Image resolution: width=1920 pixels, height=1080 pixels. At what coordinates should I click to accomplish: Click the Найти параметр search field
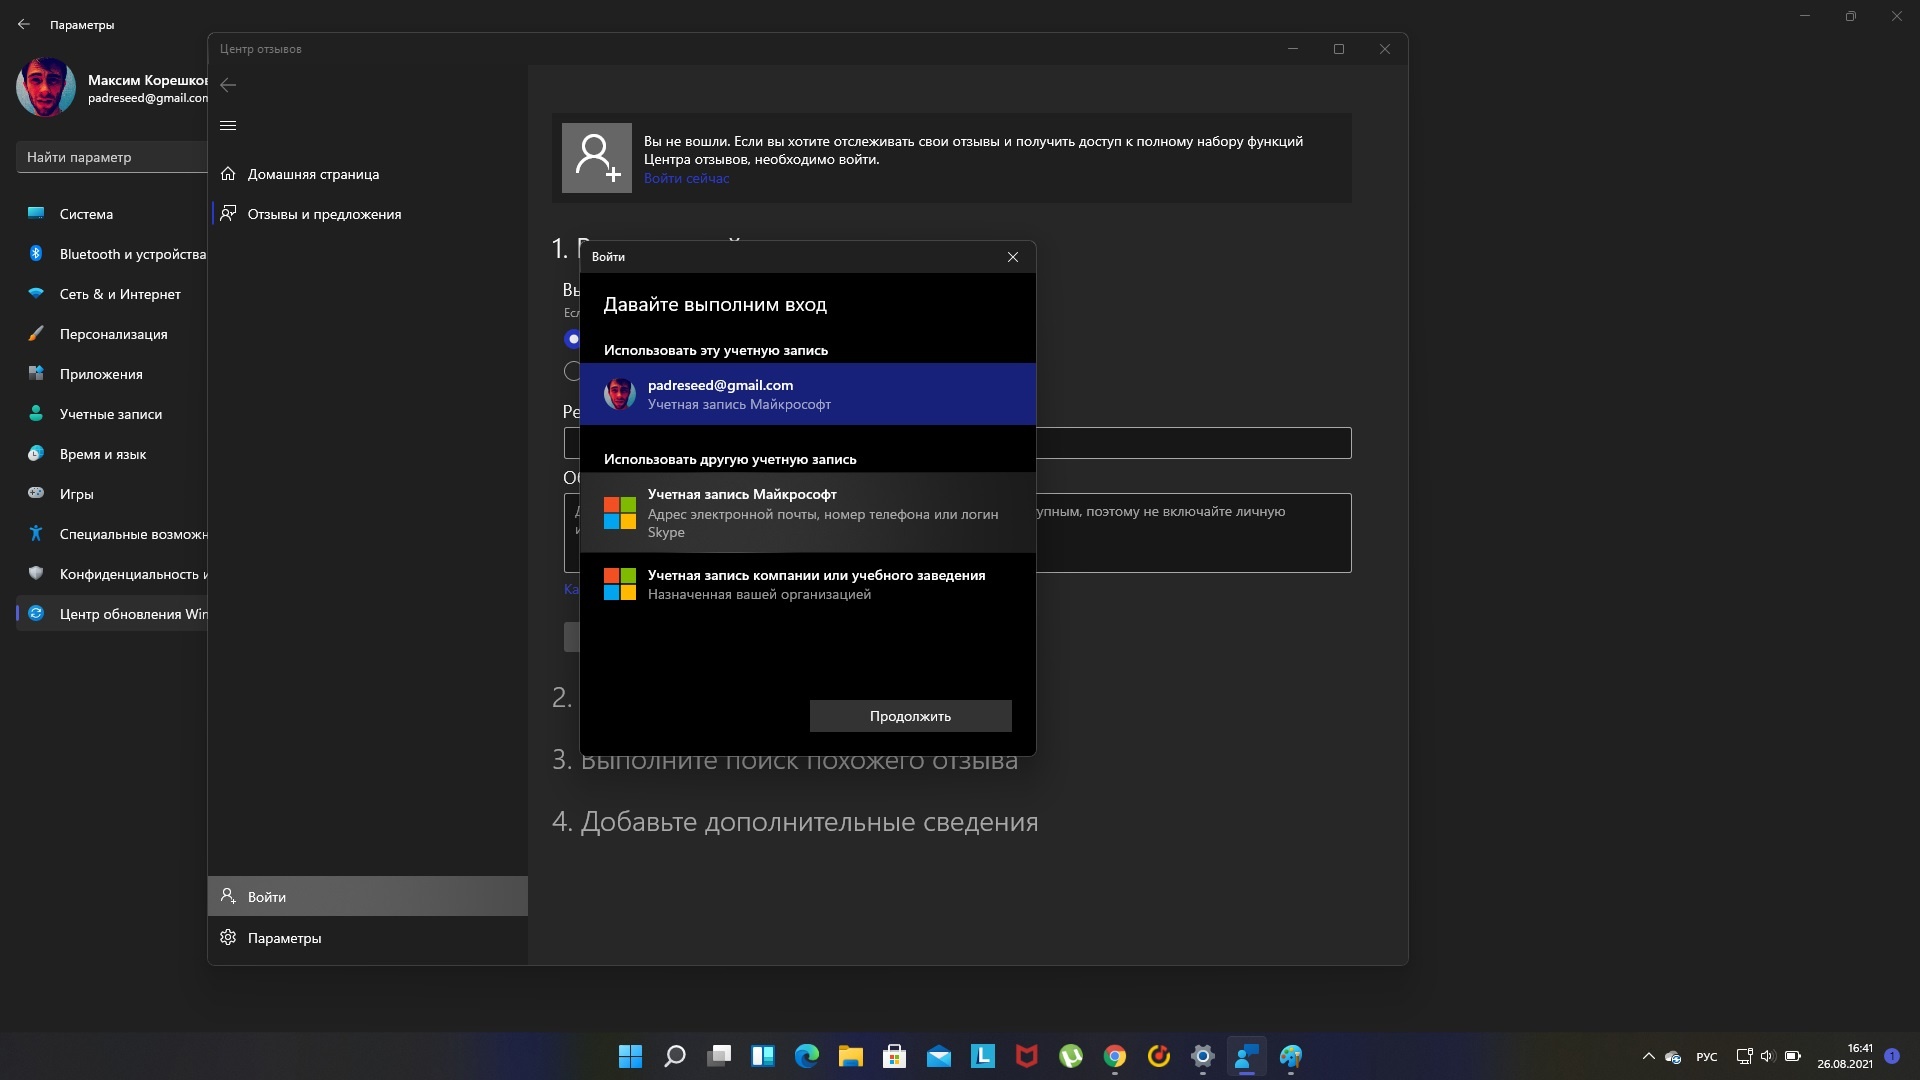112,157
